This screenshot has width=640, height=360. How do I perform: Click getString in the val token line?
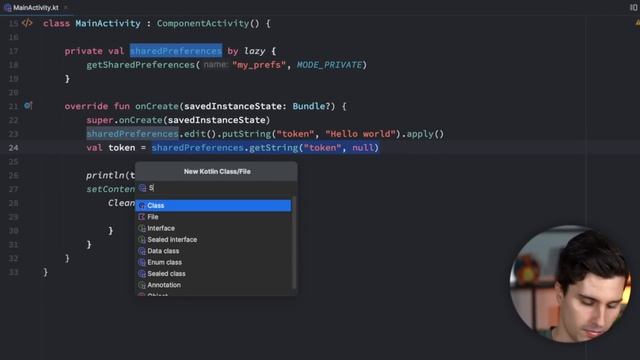pos(273,148)
